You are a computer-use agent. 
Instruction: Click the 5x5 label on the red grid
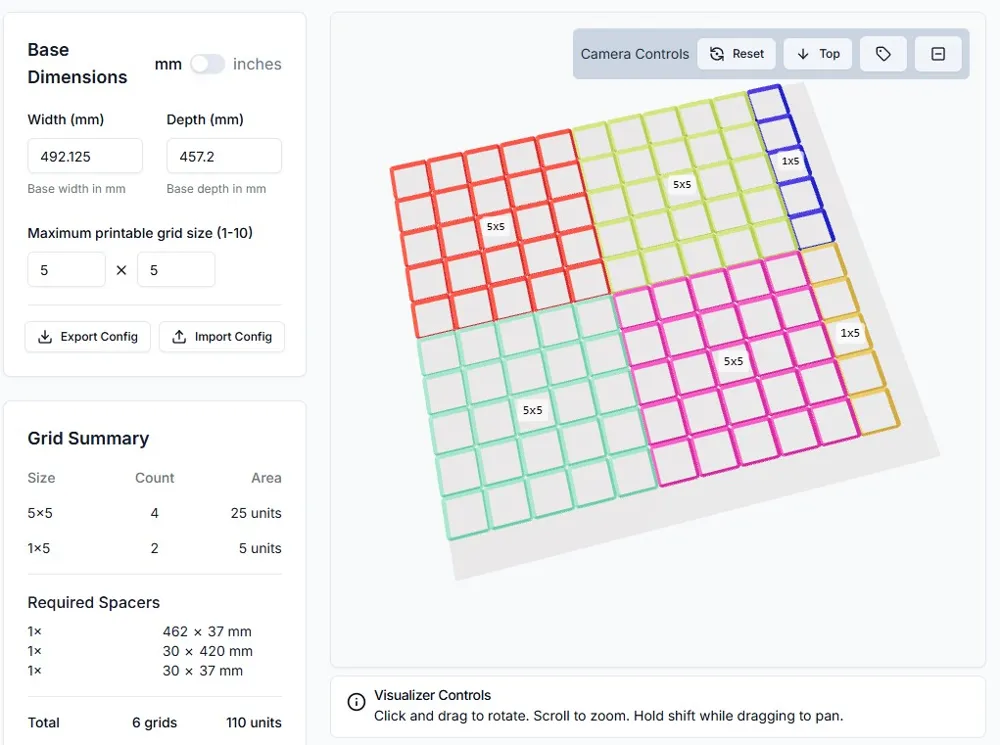click(x=496, y=227)
